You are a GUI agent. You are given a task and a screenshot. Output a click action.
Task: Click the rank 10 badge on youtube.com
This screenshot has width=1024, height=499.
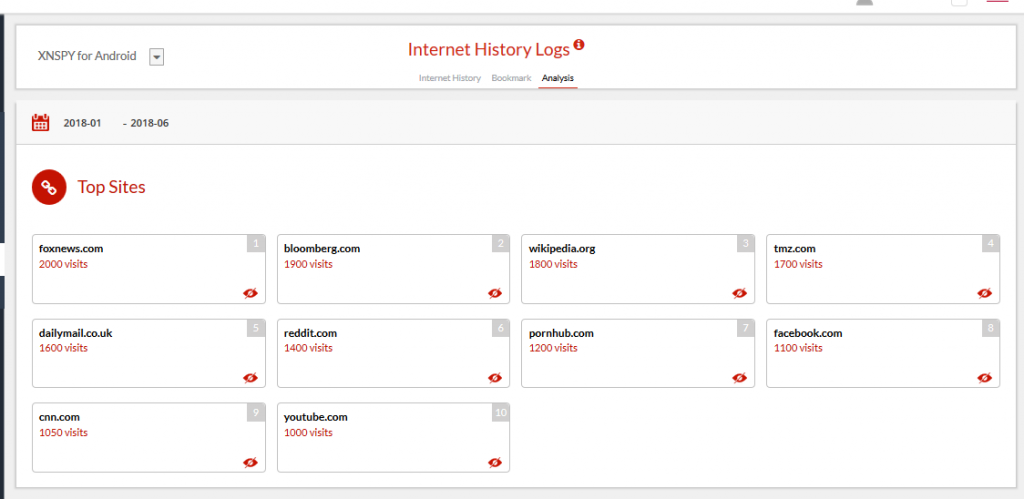tap(501, 412)
